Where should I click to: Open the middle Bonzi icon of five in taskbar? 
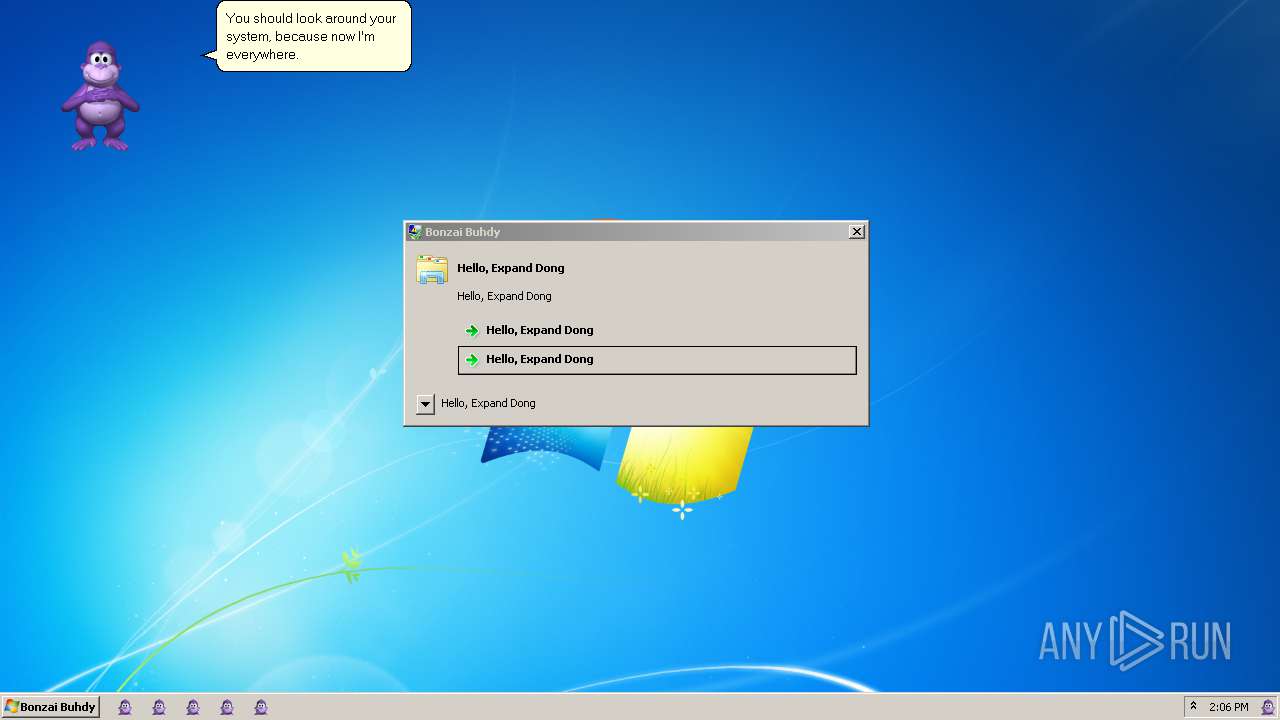point(193,707)
